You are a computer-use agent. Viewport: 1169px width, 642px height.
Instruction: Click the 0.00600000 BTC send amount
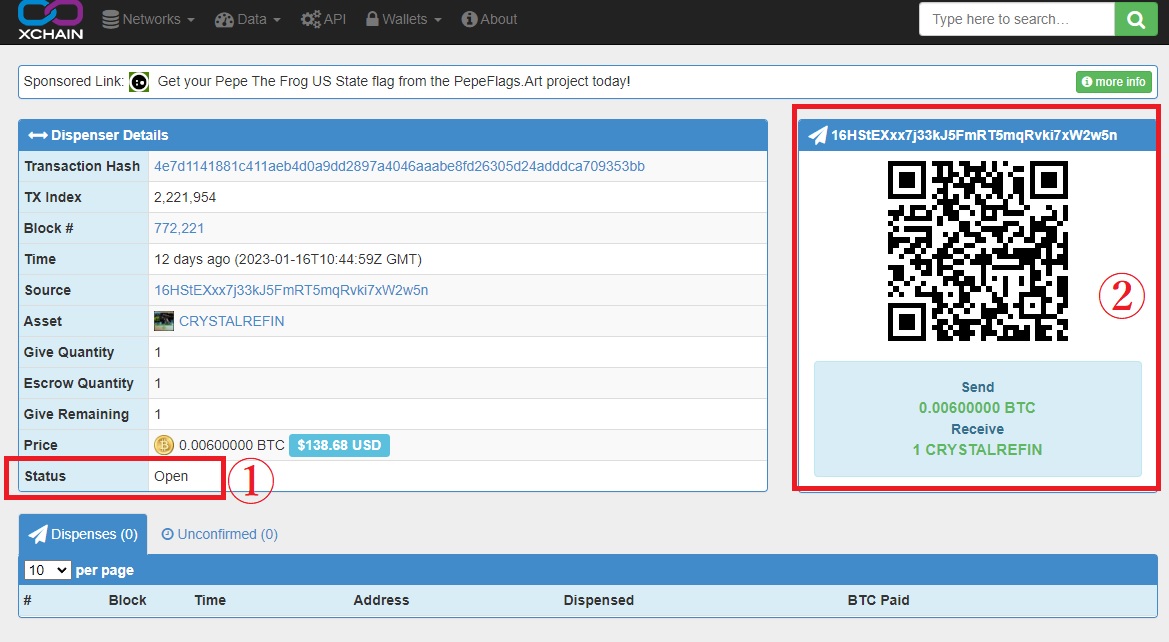tap(977, 408)
